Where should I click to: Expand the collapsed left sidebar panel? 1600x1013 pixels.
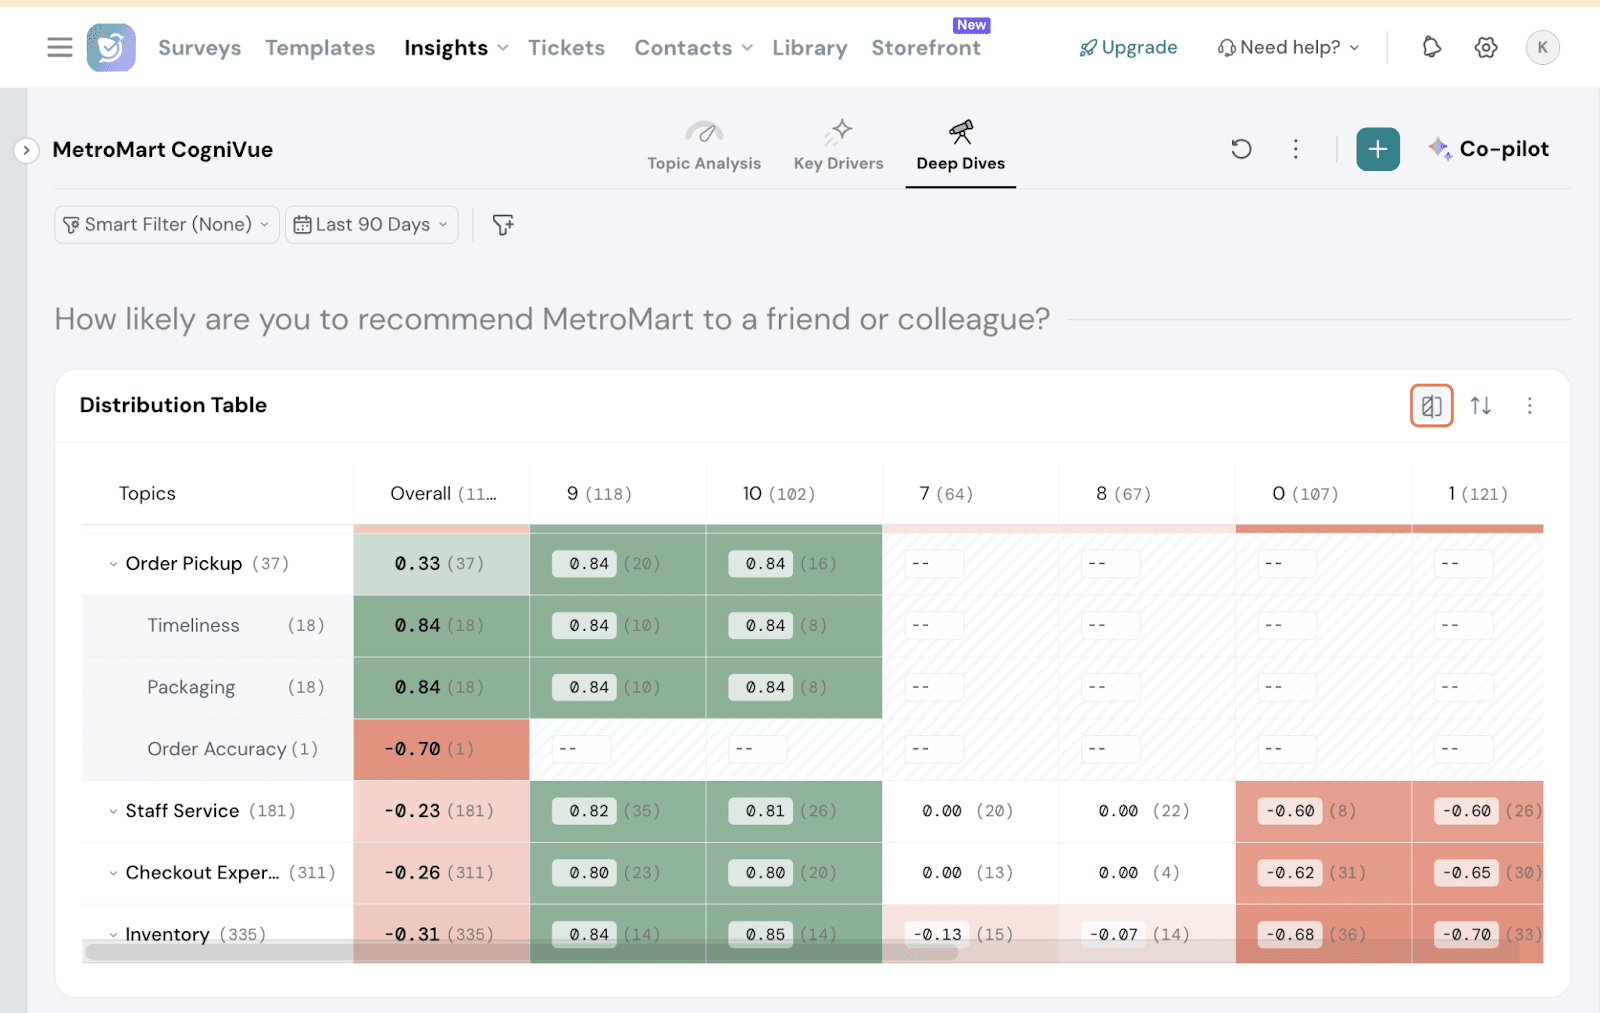tap(26, 150)
